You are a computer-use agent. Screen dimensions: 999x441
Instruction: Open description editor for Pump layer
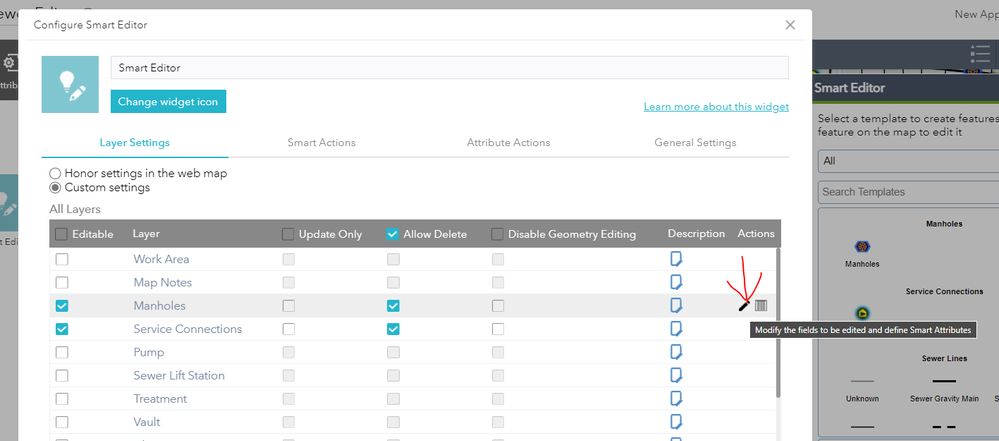676,352
